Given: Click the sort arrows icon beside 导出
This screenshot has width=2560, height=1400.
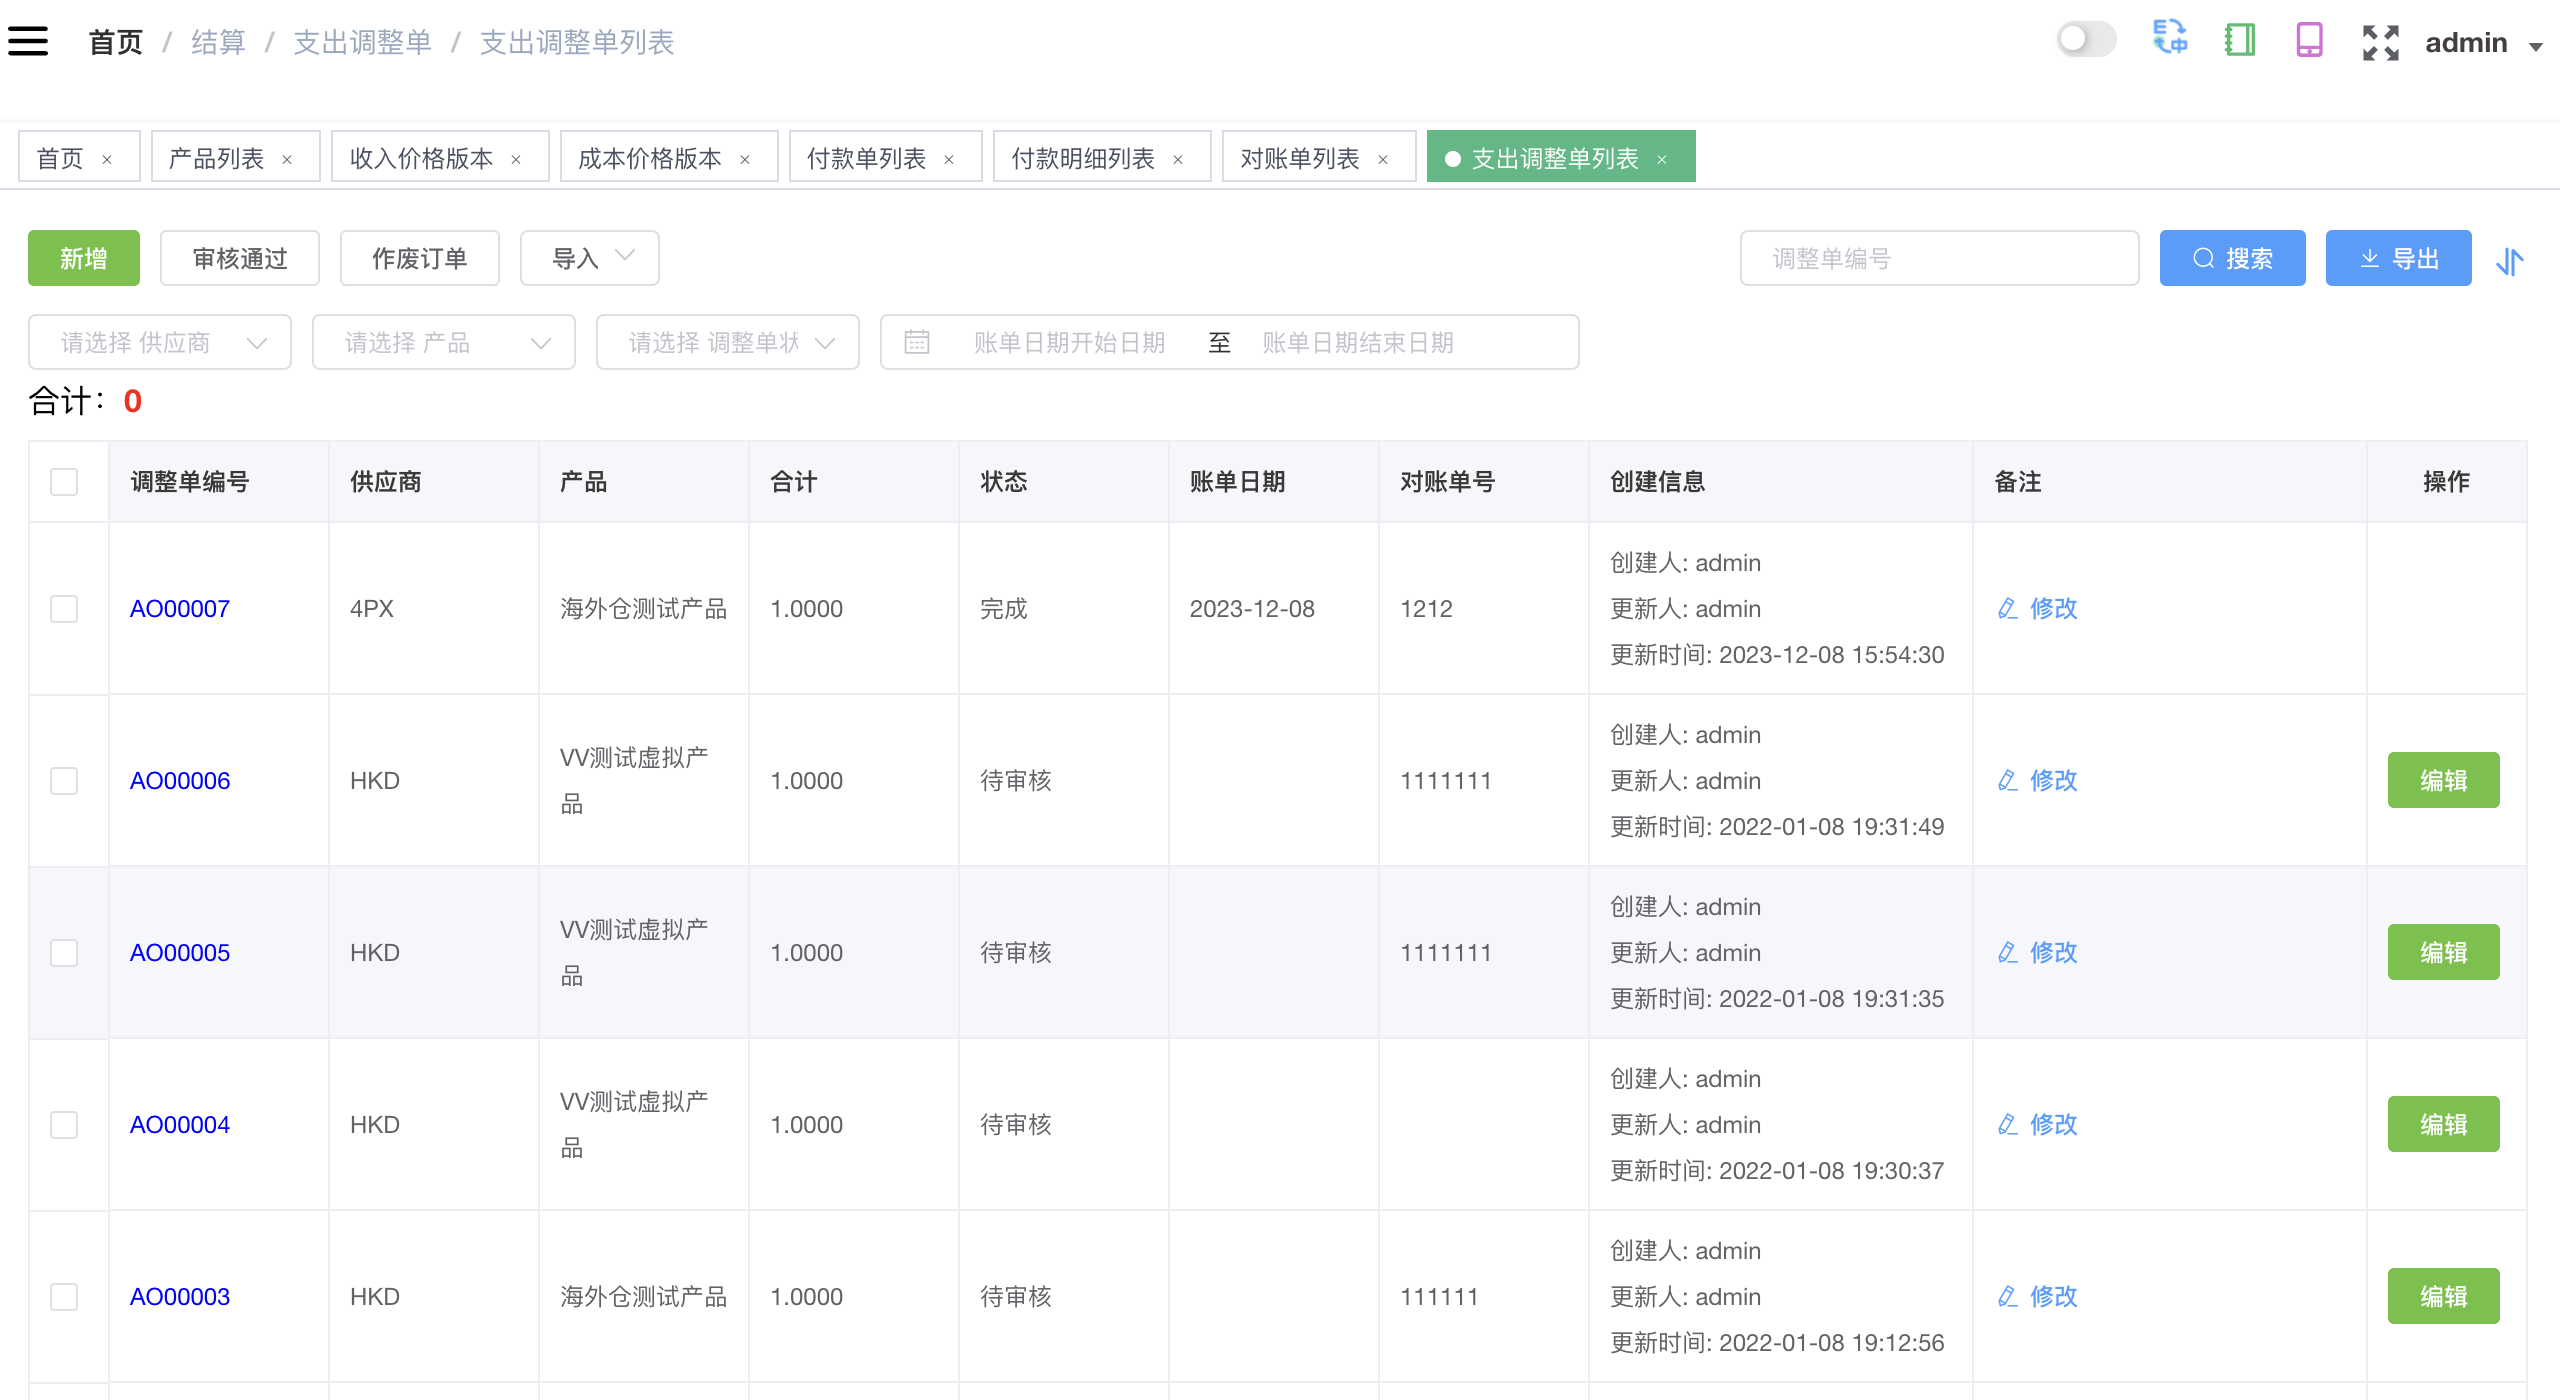Looking at the screenshot, I should (2509, 260).
